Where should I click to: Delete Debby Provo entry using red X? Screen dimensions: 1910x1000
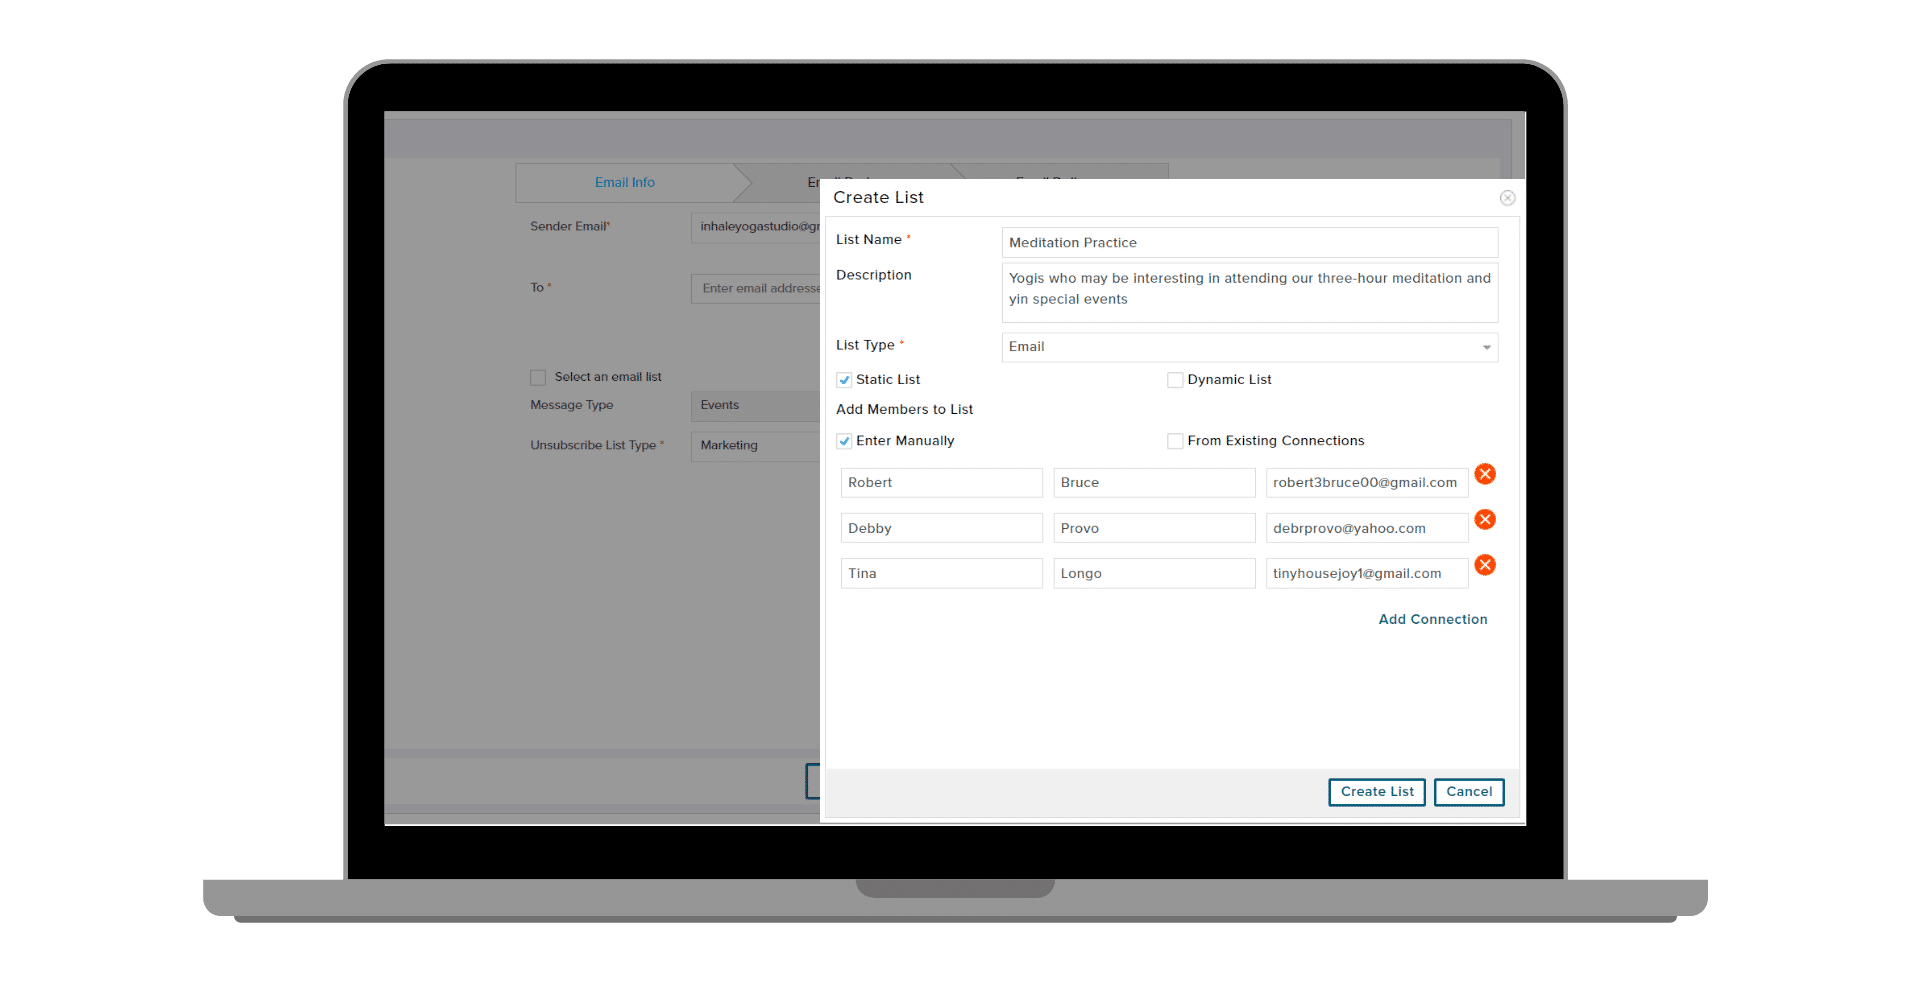coord(1485,520)
